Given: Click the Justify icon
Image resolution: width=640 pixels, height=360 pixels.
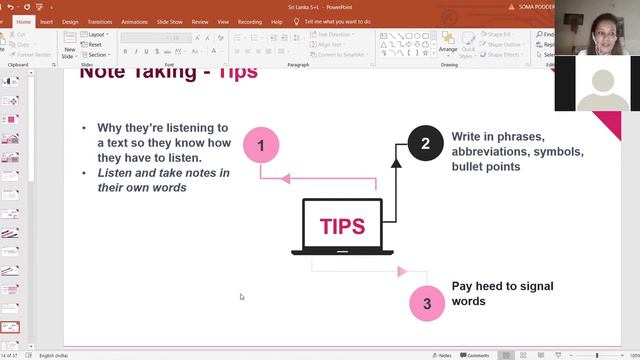Looking at the screenshot, I should coord(269,51).
